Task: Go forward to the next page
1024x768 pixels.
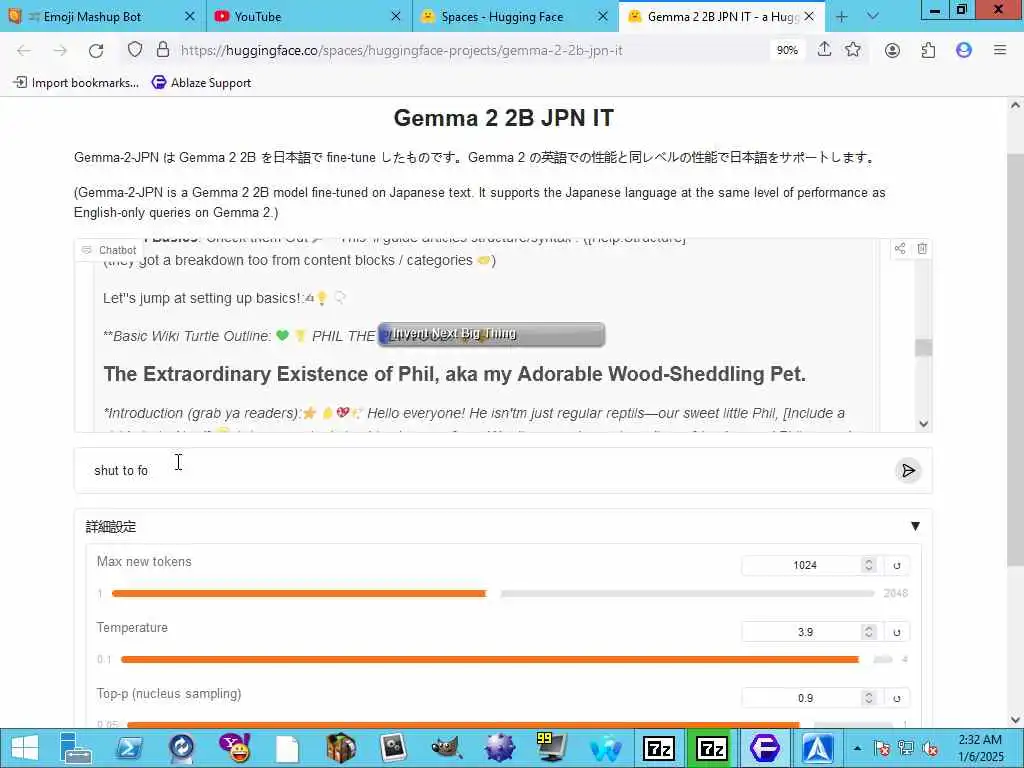Action: point(60,50)
